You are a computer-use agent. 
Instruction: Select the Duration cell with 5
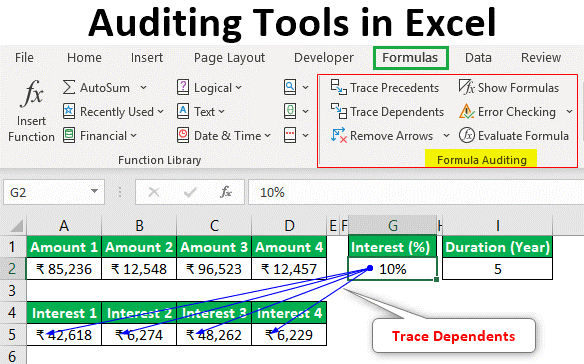coord(497,269)
